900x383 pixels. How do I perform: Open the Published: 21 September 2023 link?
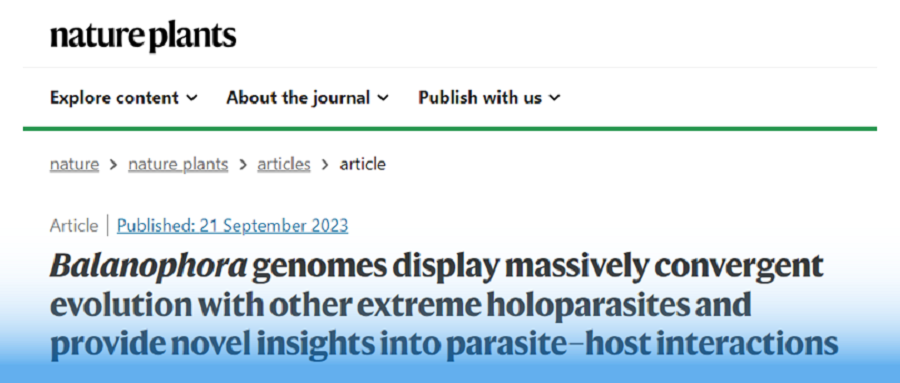(232, 226)
